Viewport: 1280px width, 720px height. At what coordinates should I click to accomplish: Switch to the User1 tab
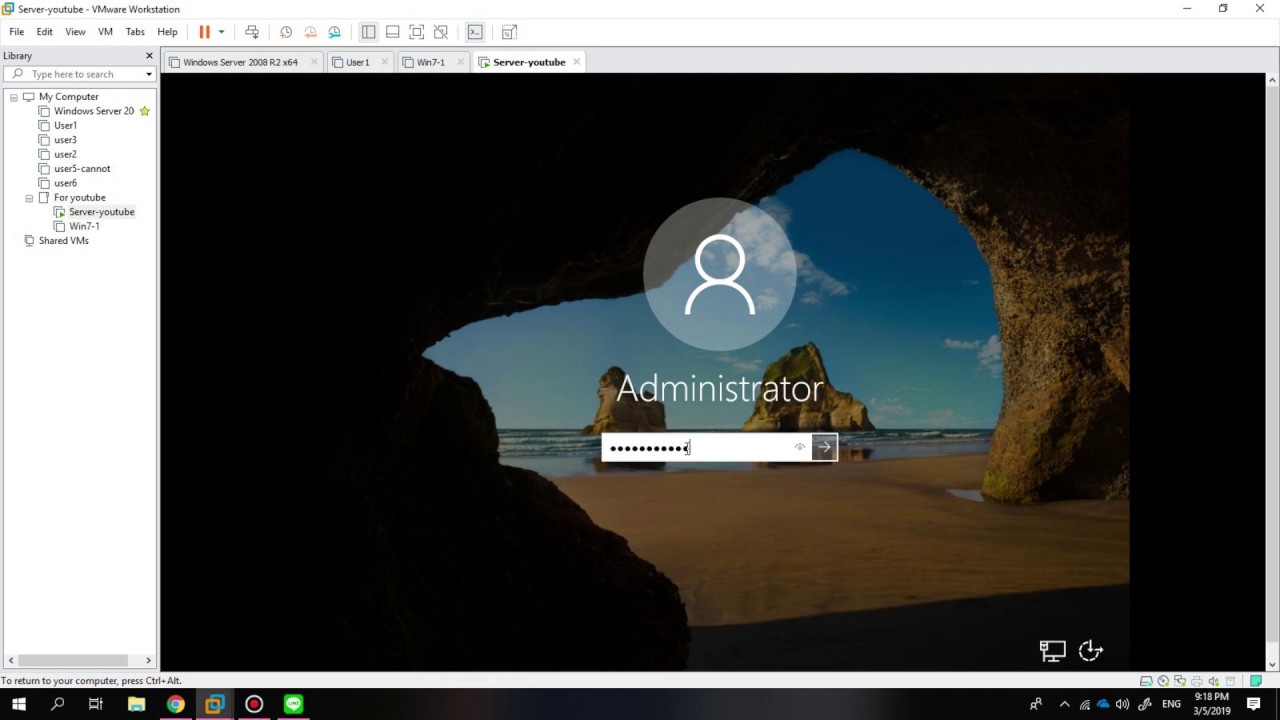(357, 62)
